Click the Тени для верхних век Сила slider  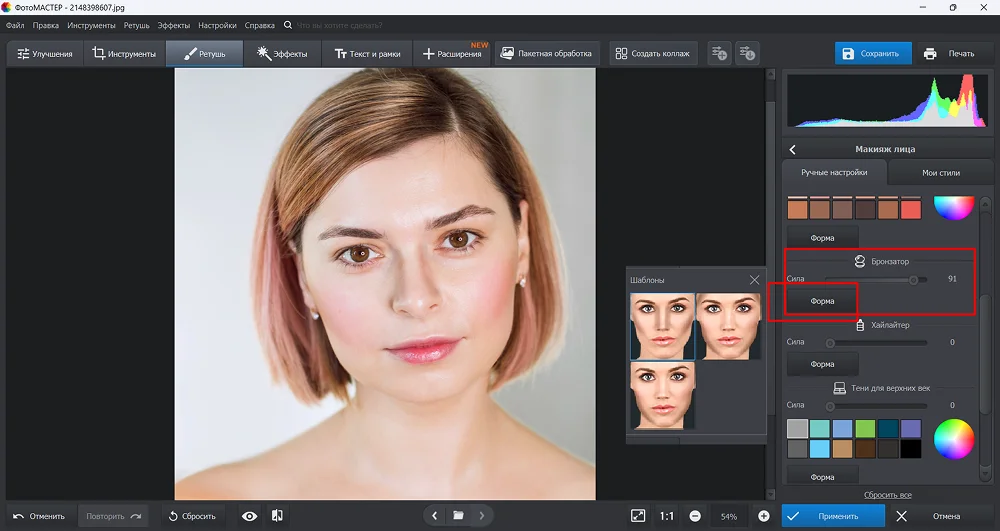[x=876, y=406]
